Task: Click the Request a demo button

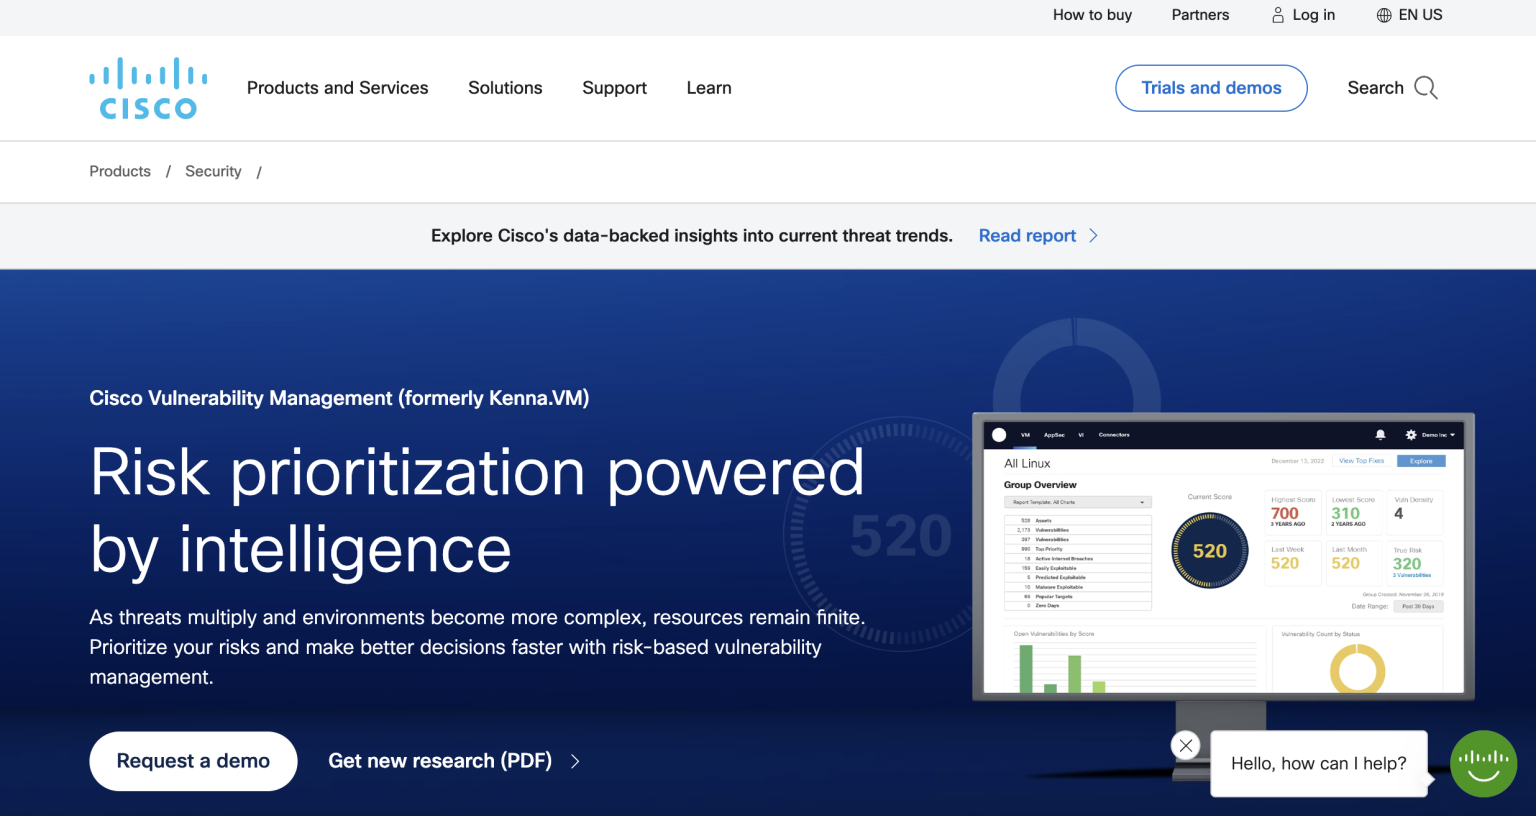Action: (x=192, y=761)
